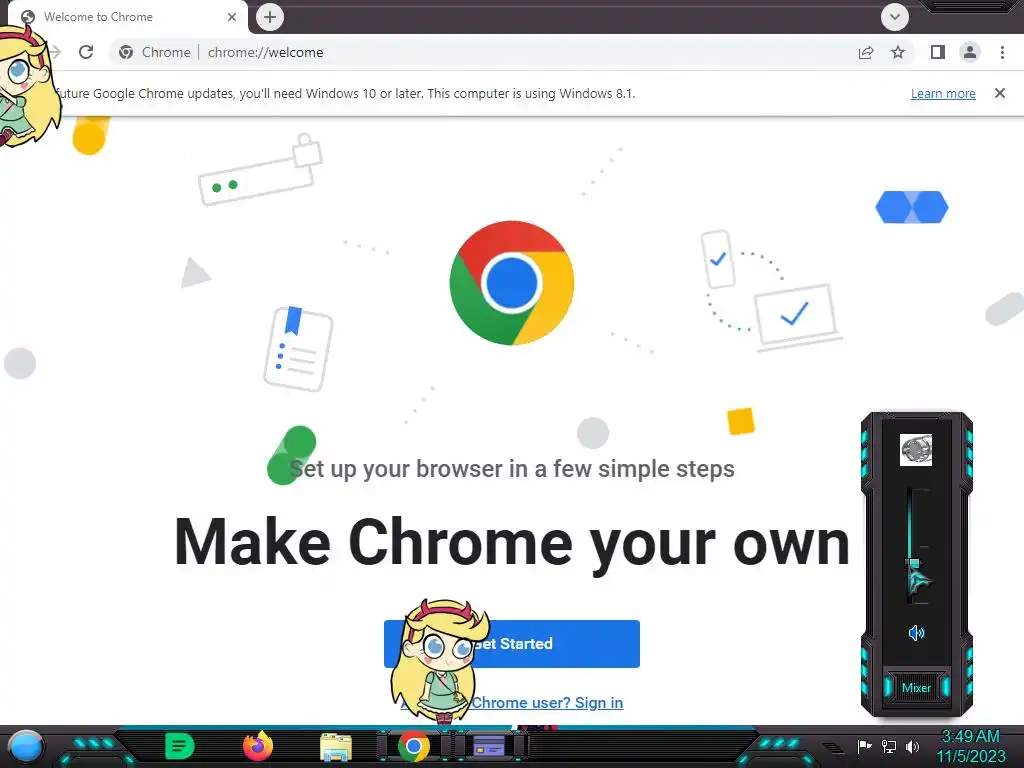Open the network tray icon
The width and height of the screenshot is (1024, 768).
(889, 746)
